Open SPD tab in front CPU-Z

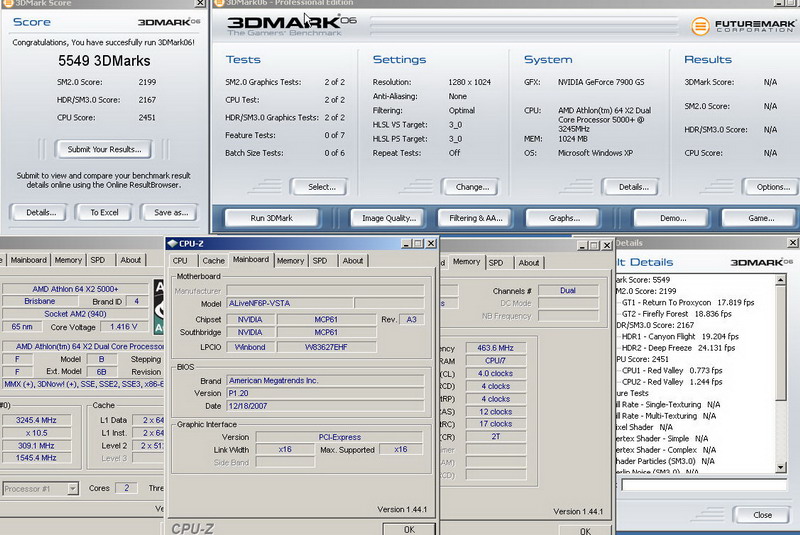point(320,261)
